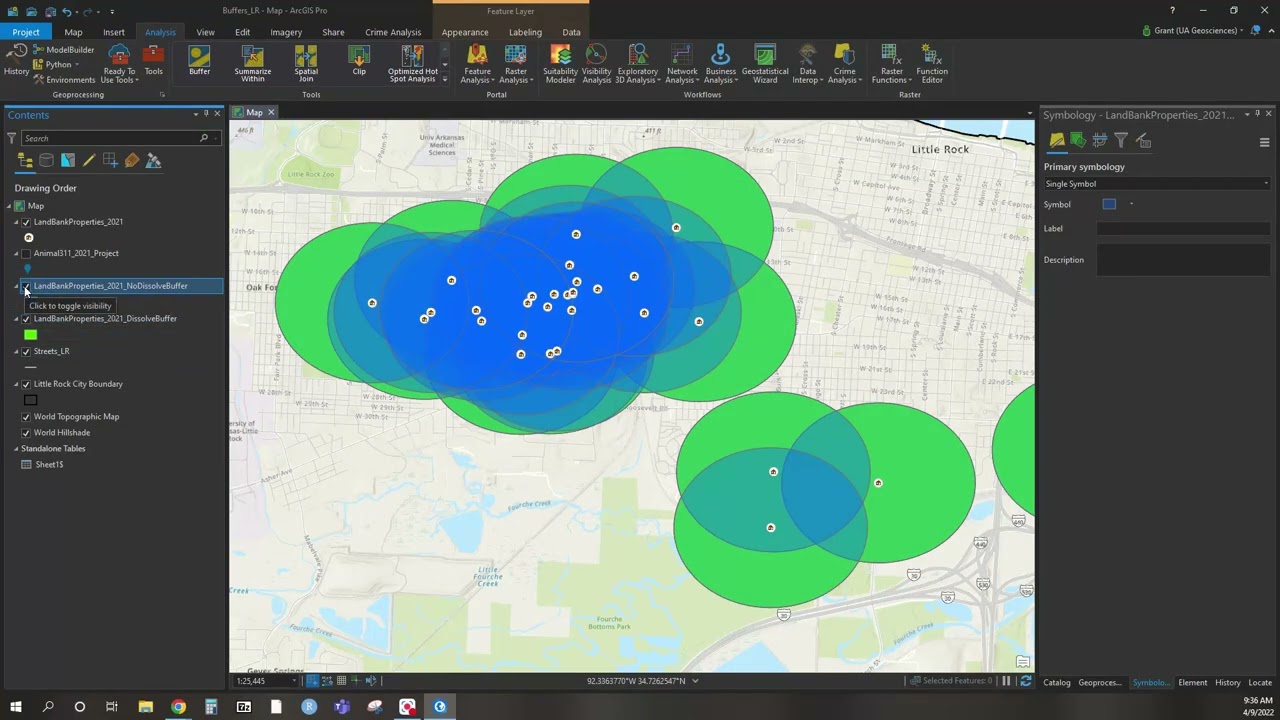Open the geoprocessing History button

point(16,60)
